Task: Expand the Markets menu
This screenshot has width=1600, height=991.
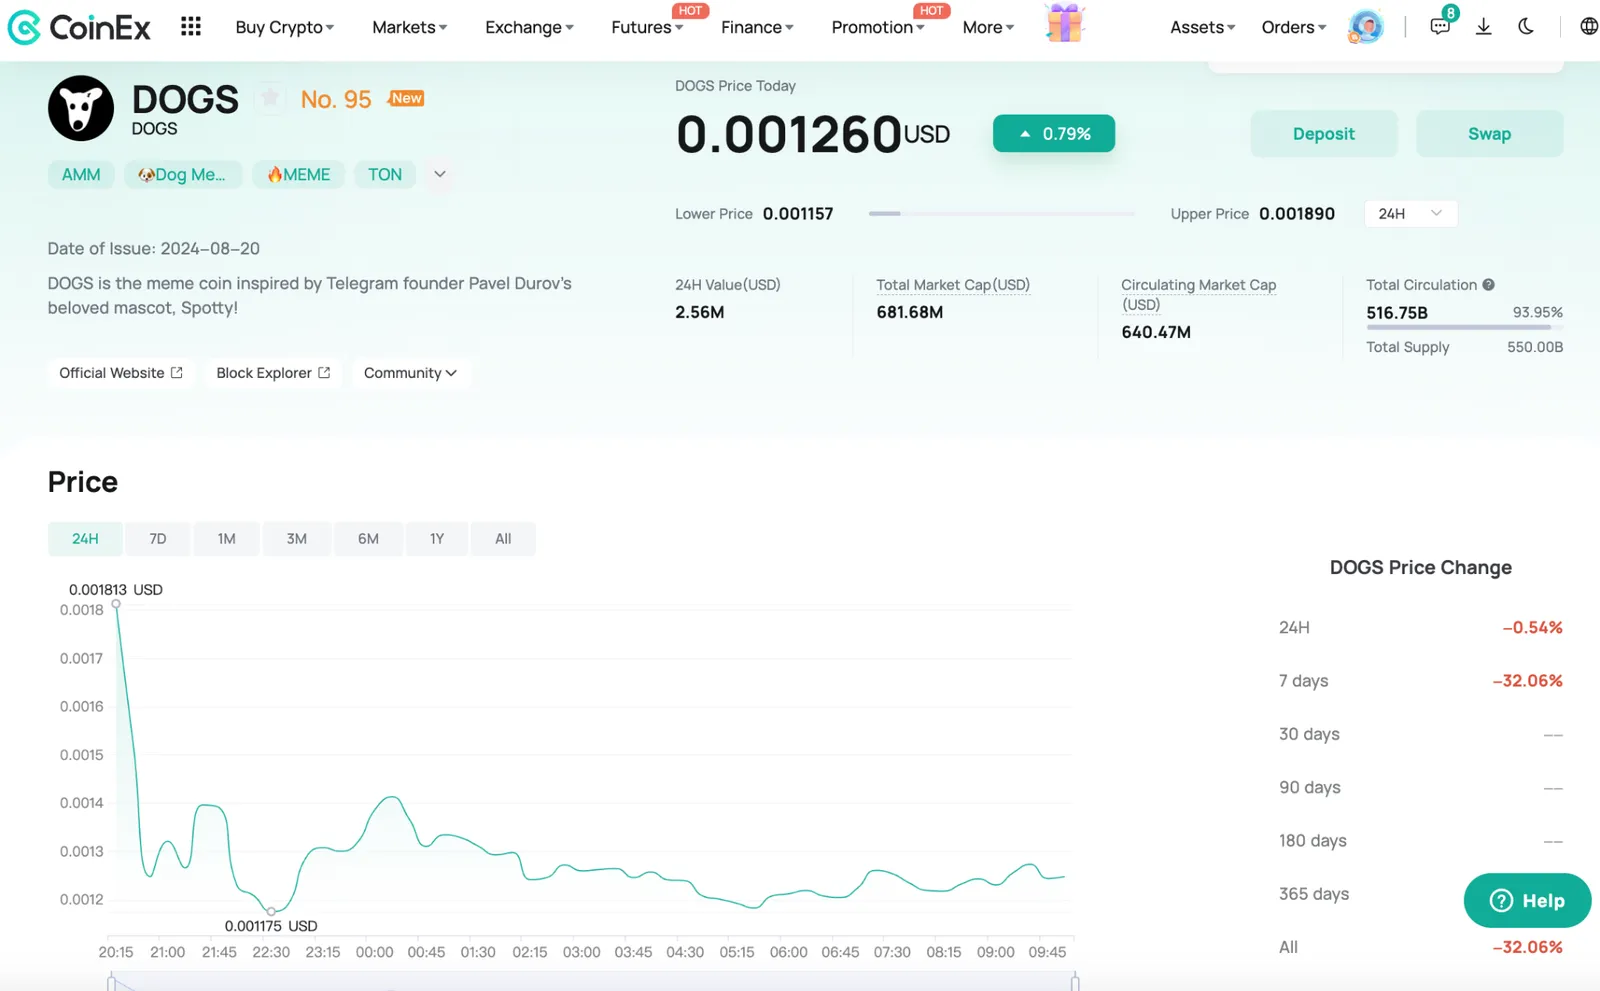Action: coord(410,27)
